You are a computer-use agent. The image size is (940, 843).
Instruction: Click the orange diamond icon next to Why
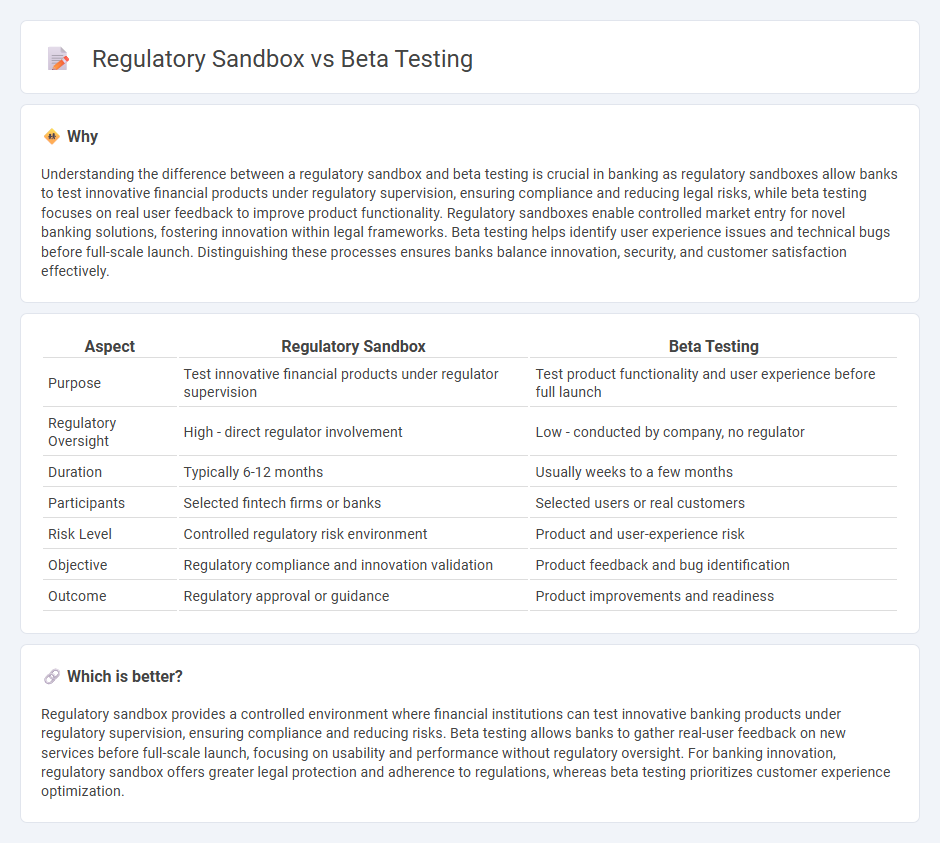pyautogui.click(x=52, y=137)
